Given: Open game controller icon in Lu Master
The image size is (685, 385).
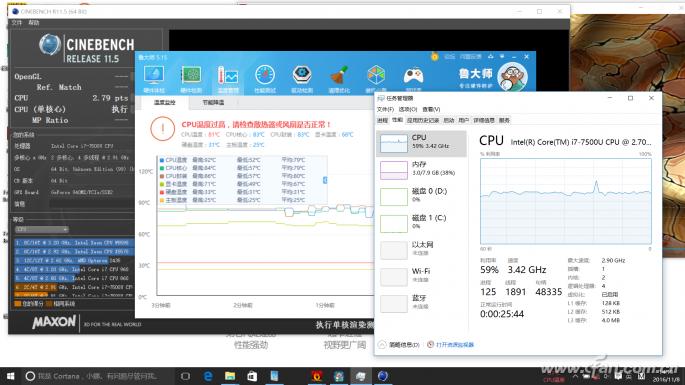Looking at the screenshot, I should tap(413, 77).
